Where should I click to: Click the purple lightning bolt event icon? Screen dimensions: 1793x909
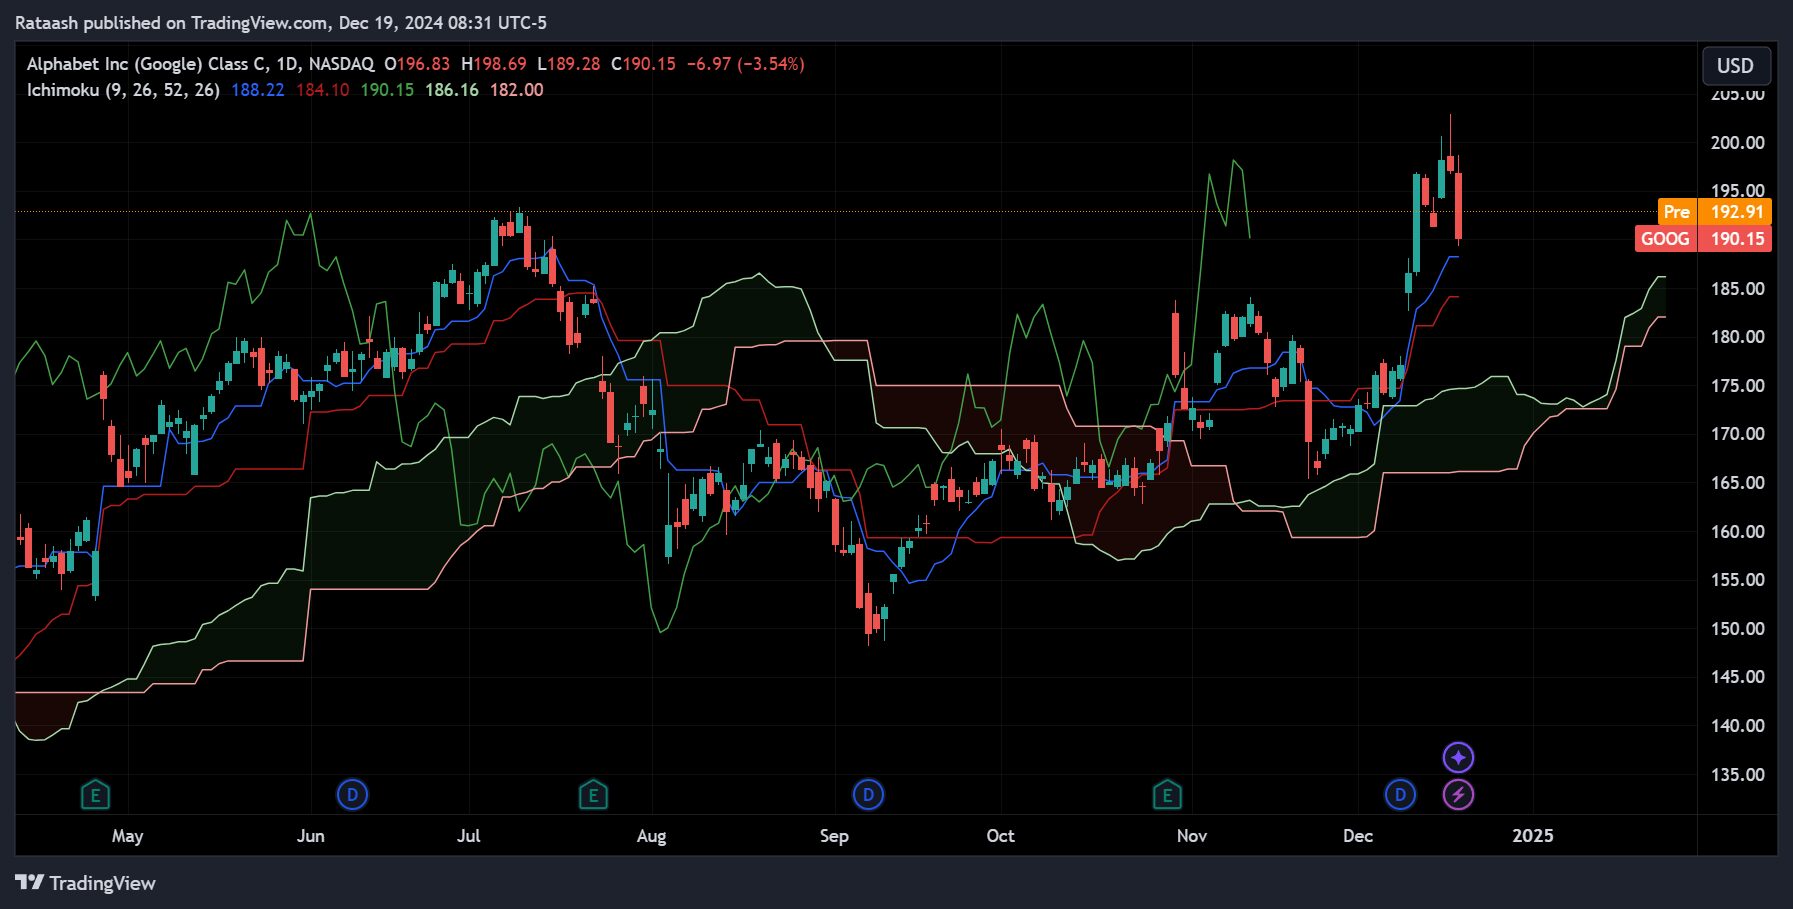click(x=1458, y=795)
